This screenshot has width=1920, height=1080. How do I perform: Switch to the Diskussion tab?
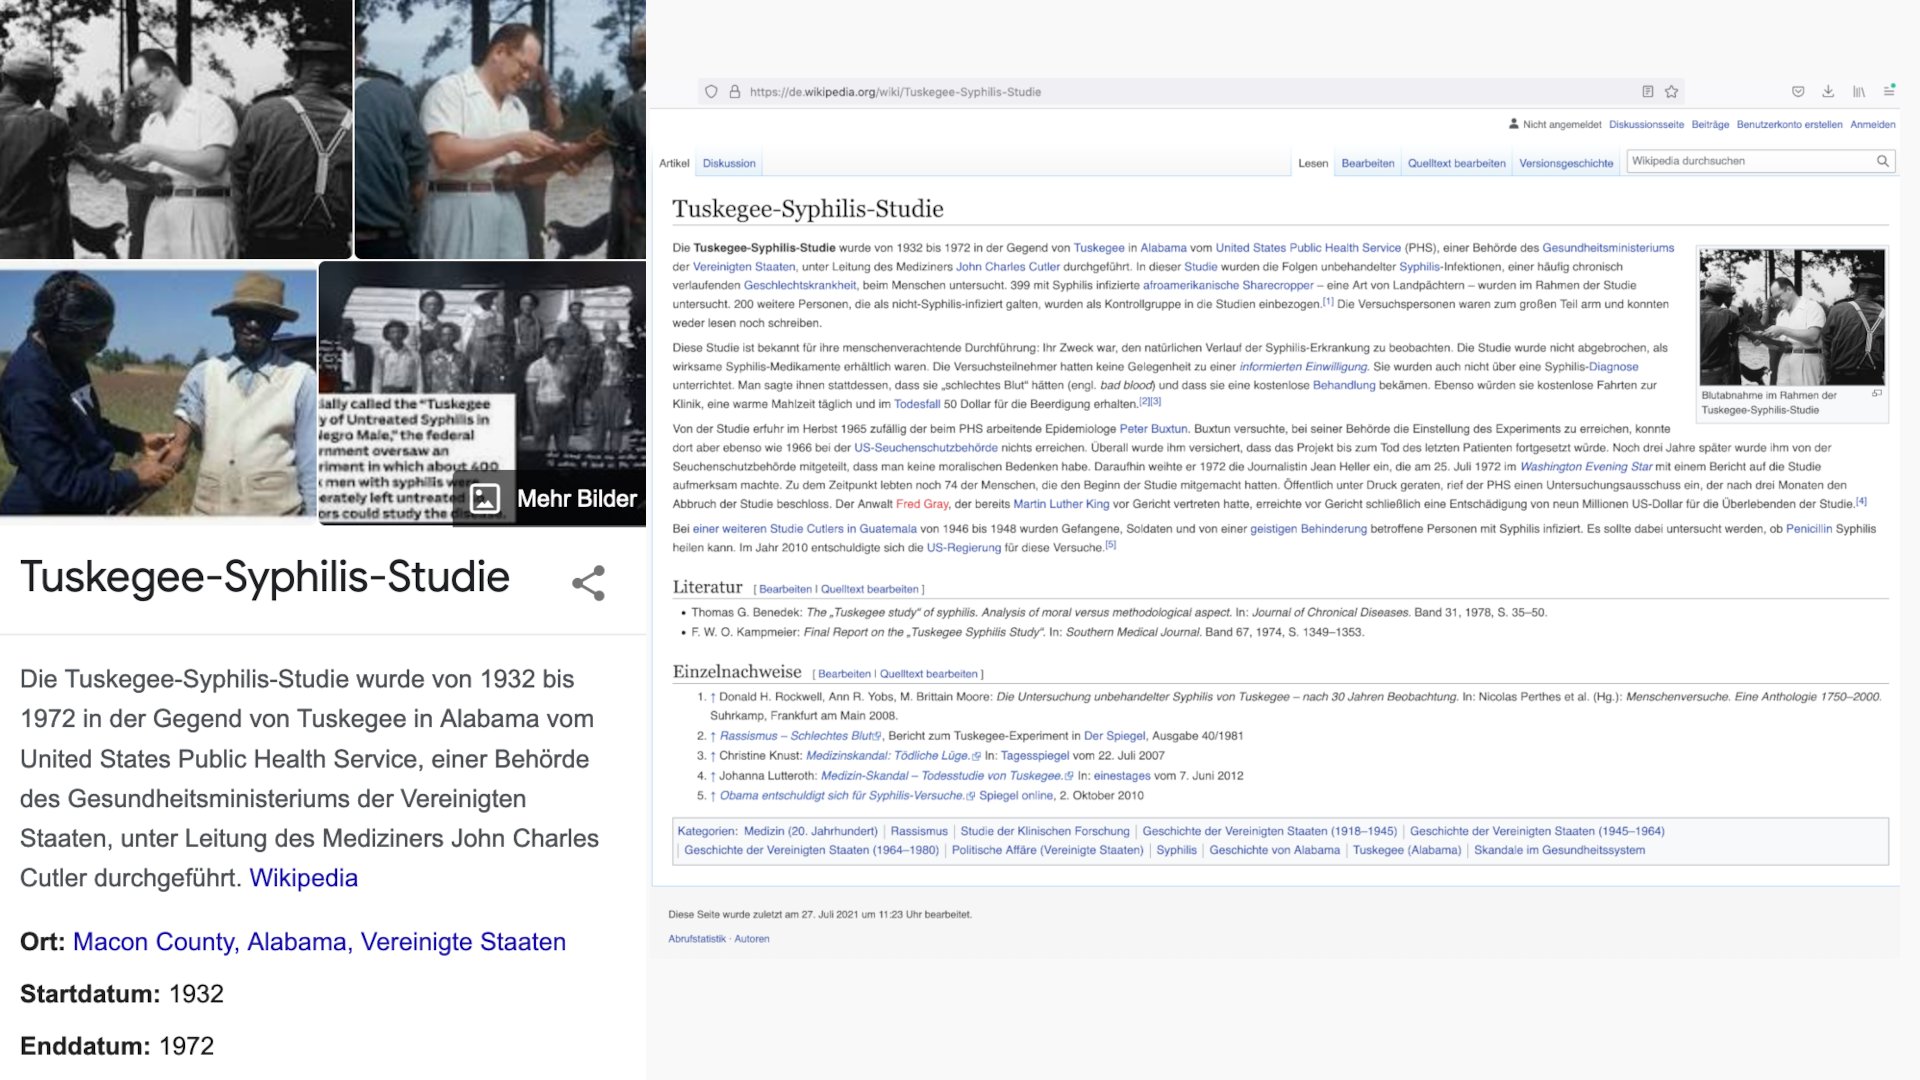729,163
